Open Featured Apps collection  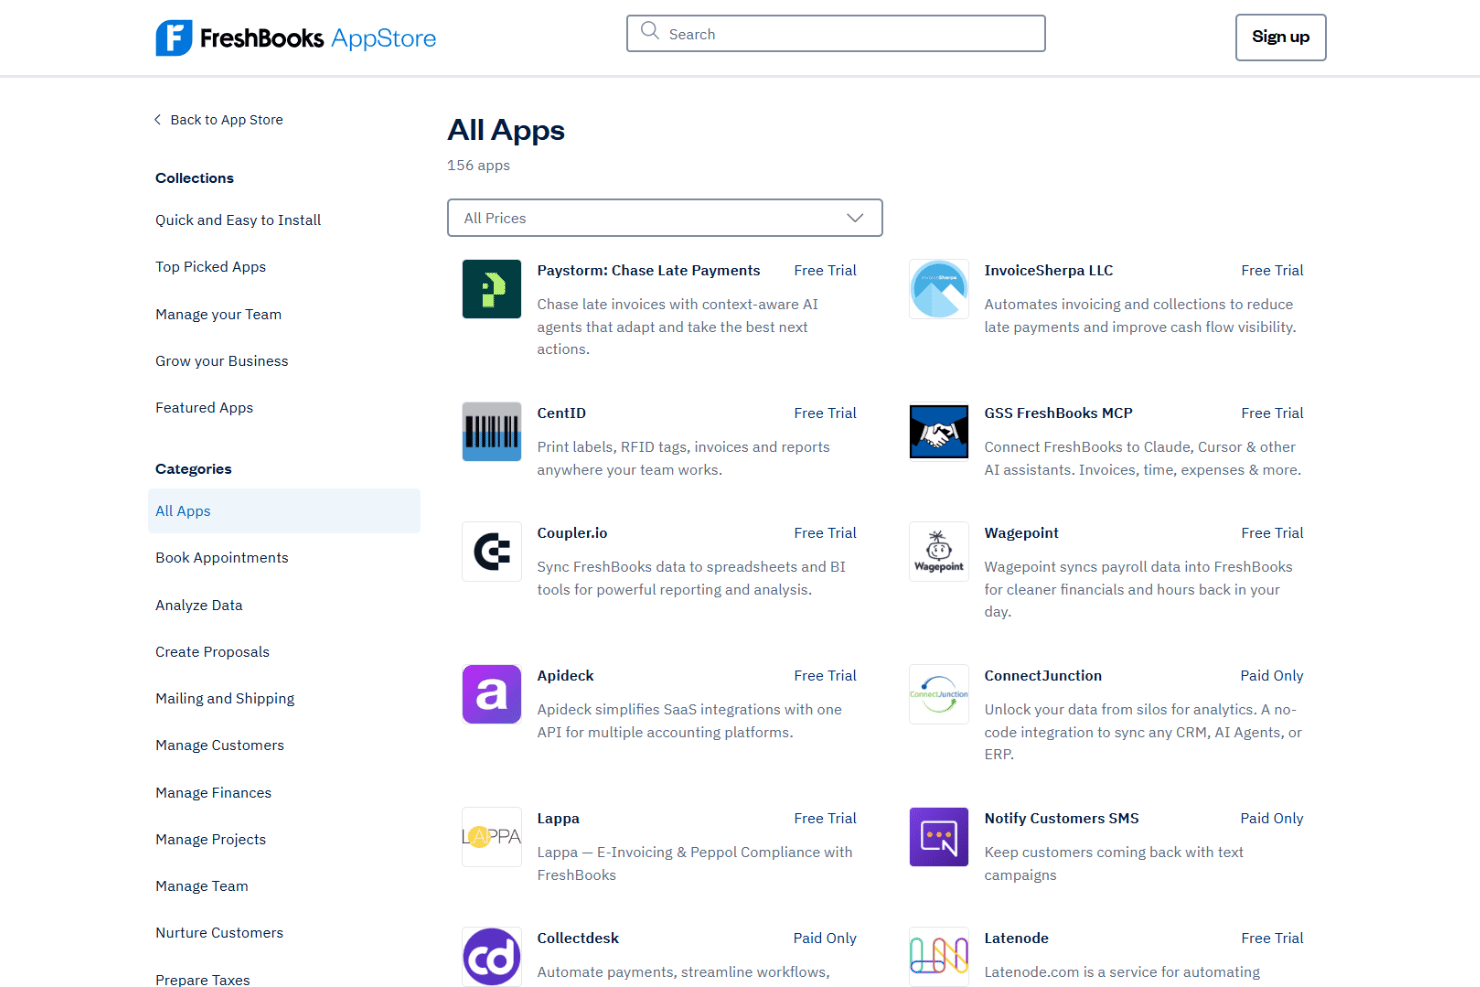[204, 408]
